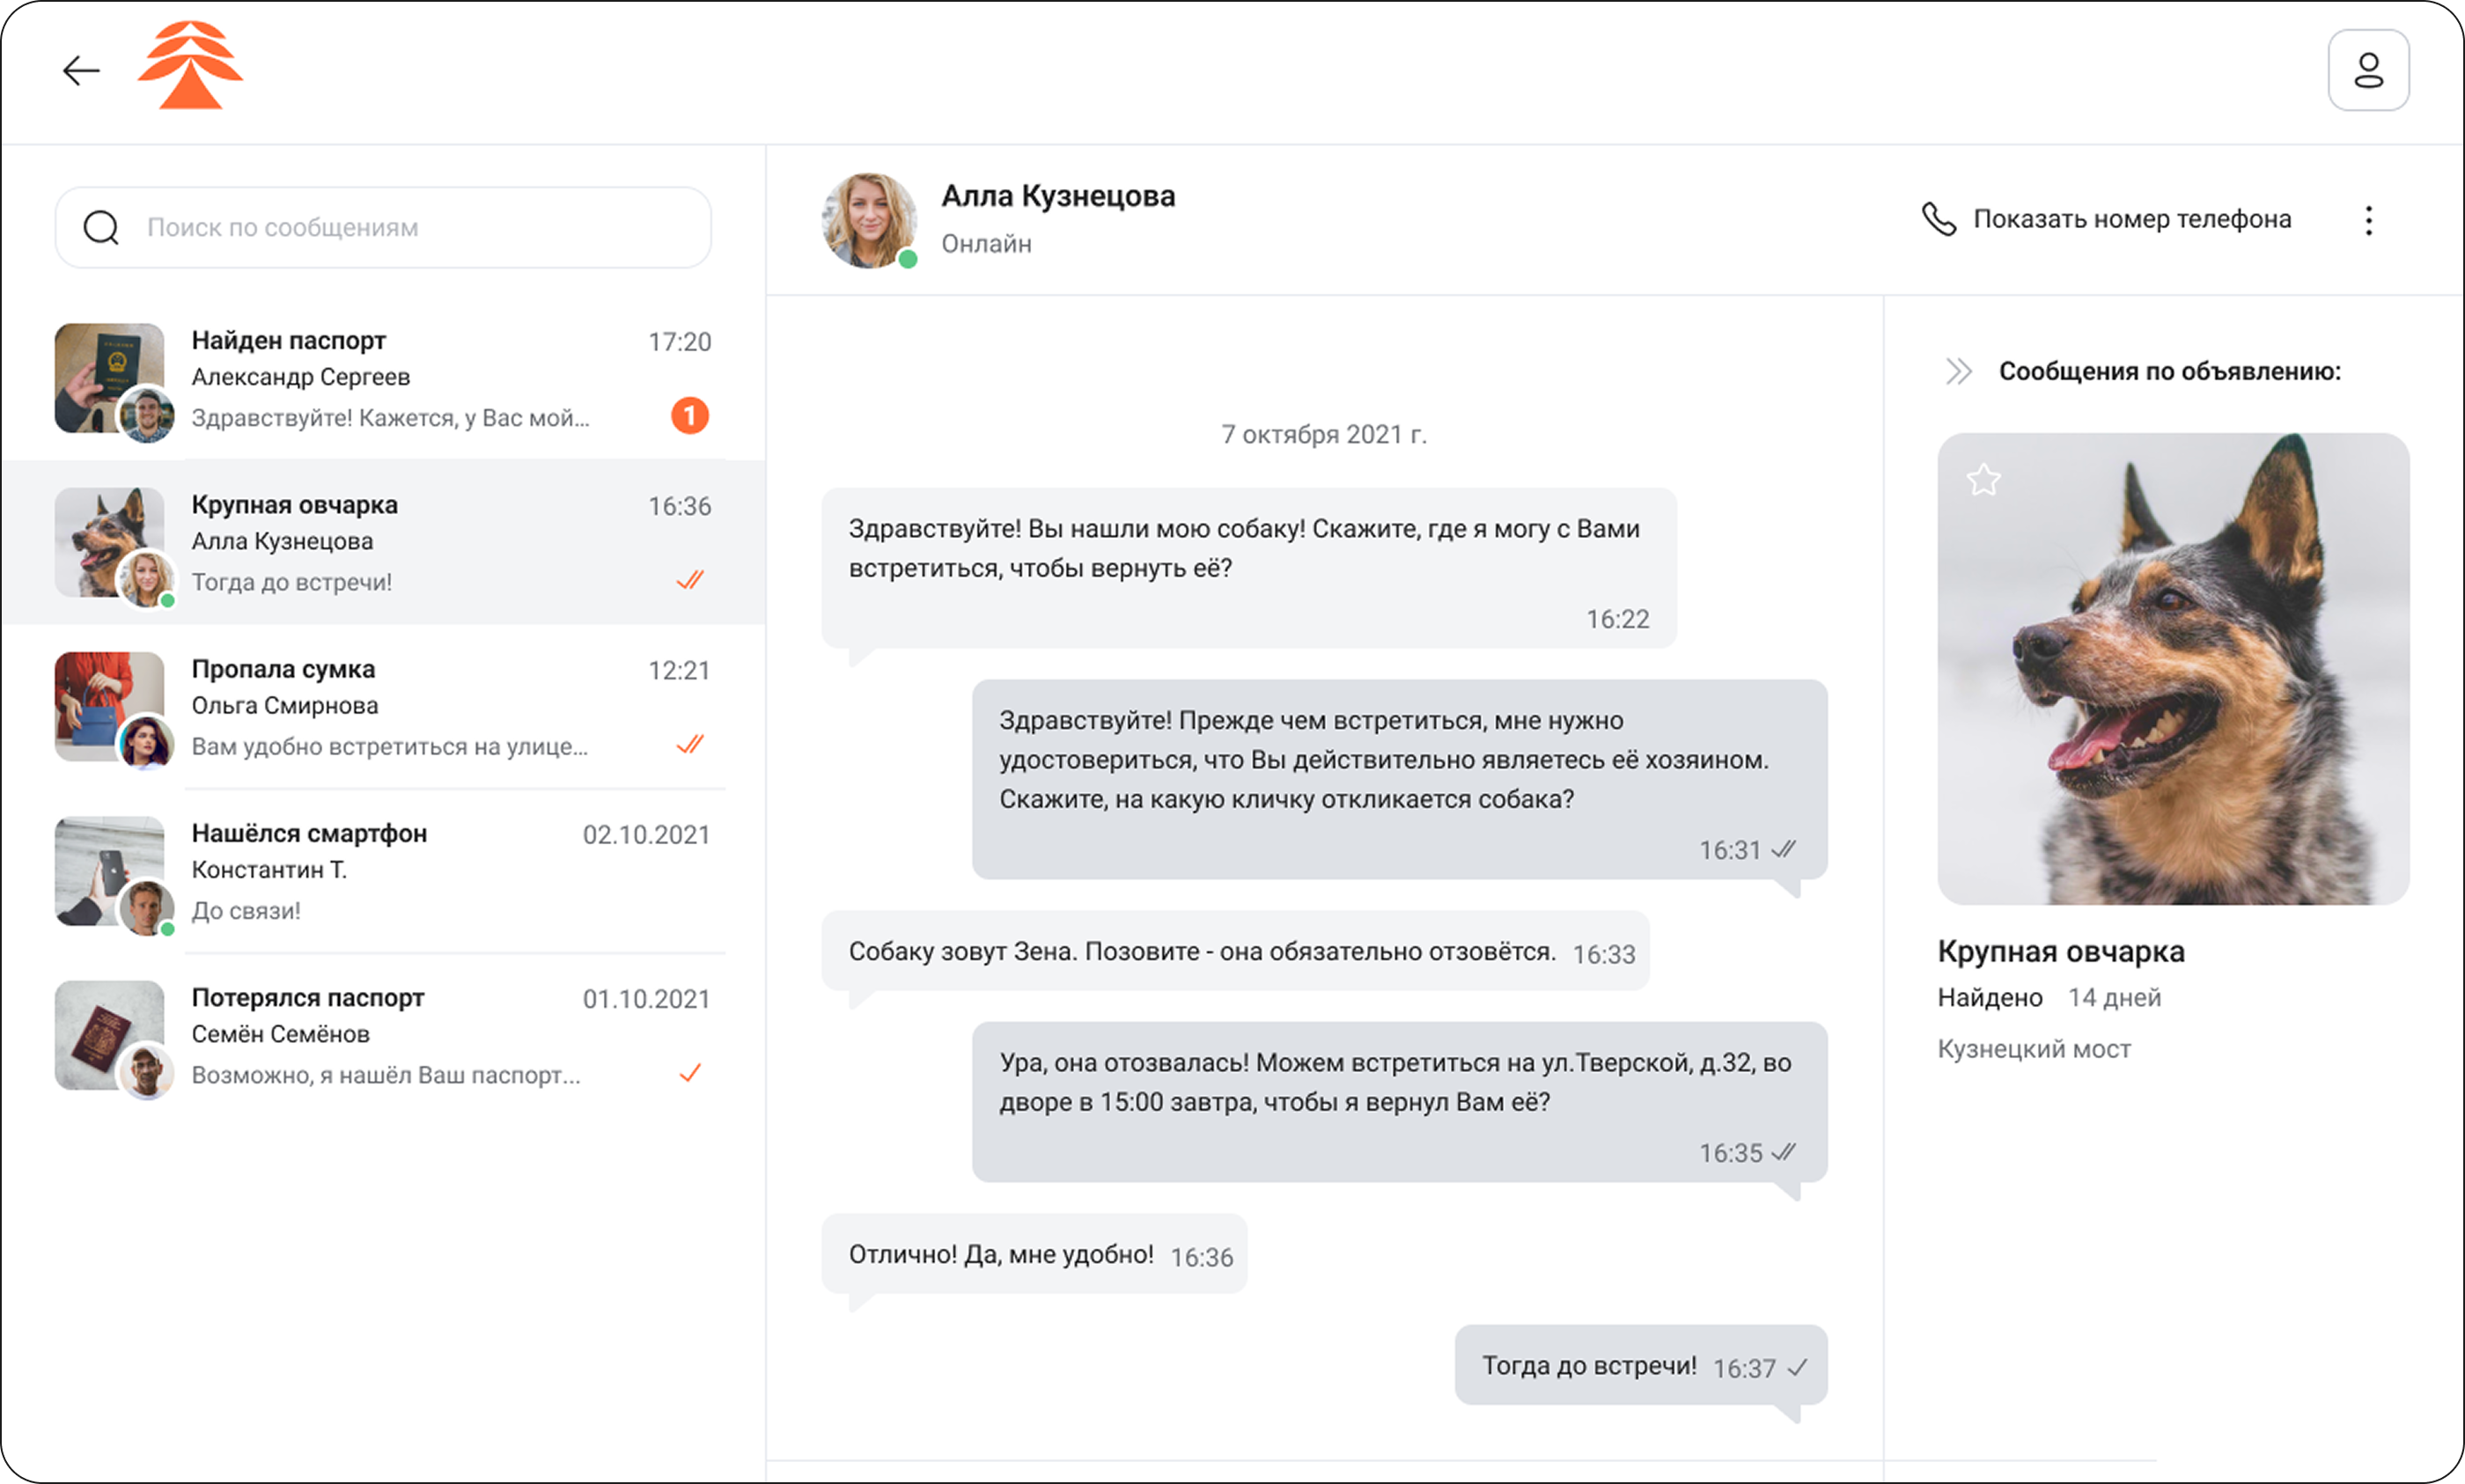Click the timestamp 17:20 in the chat list

679,342
